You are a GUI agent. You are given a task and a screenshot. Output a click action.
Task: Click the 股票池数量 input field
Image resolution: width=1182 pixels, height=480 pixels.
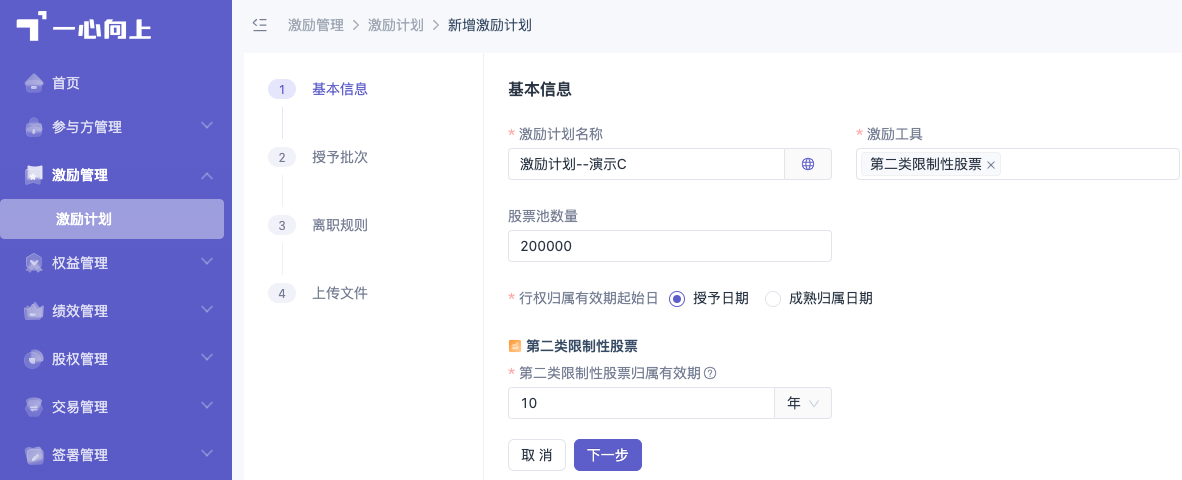(669, 246)
